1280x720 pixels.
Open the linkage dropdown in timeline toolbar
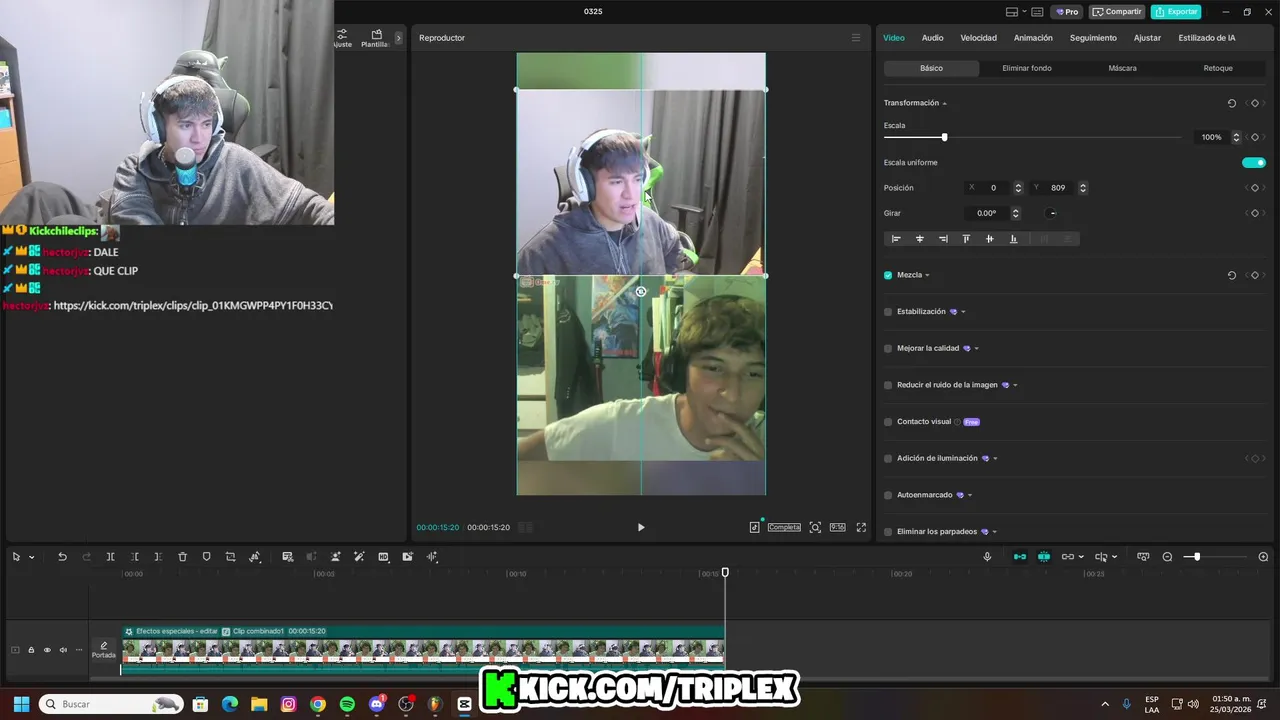[x=1082, y=557]
